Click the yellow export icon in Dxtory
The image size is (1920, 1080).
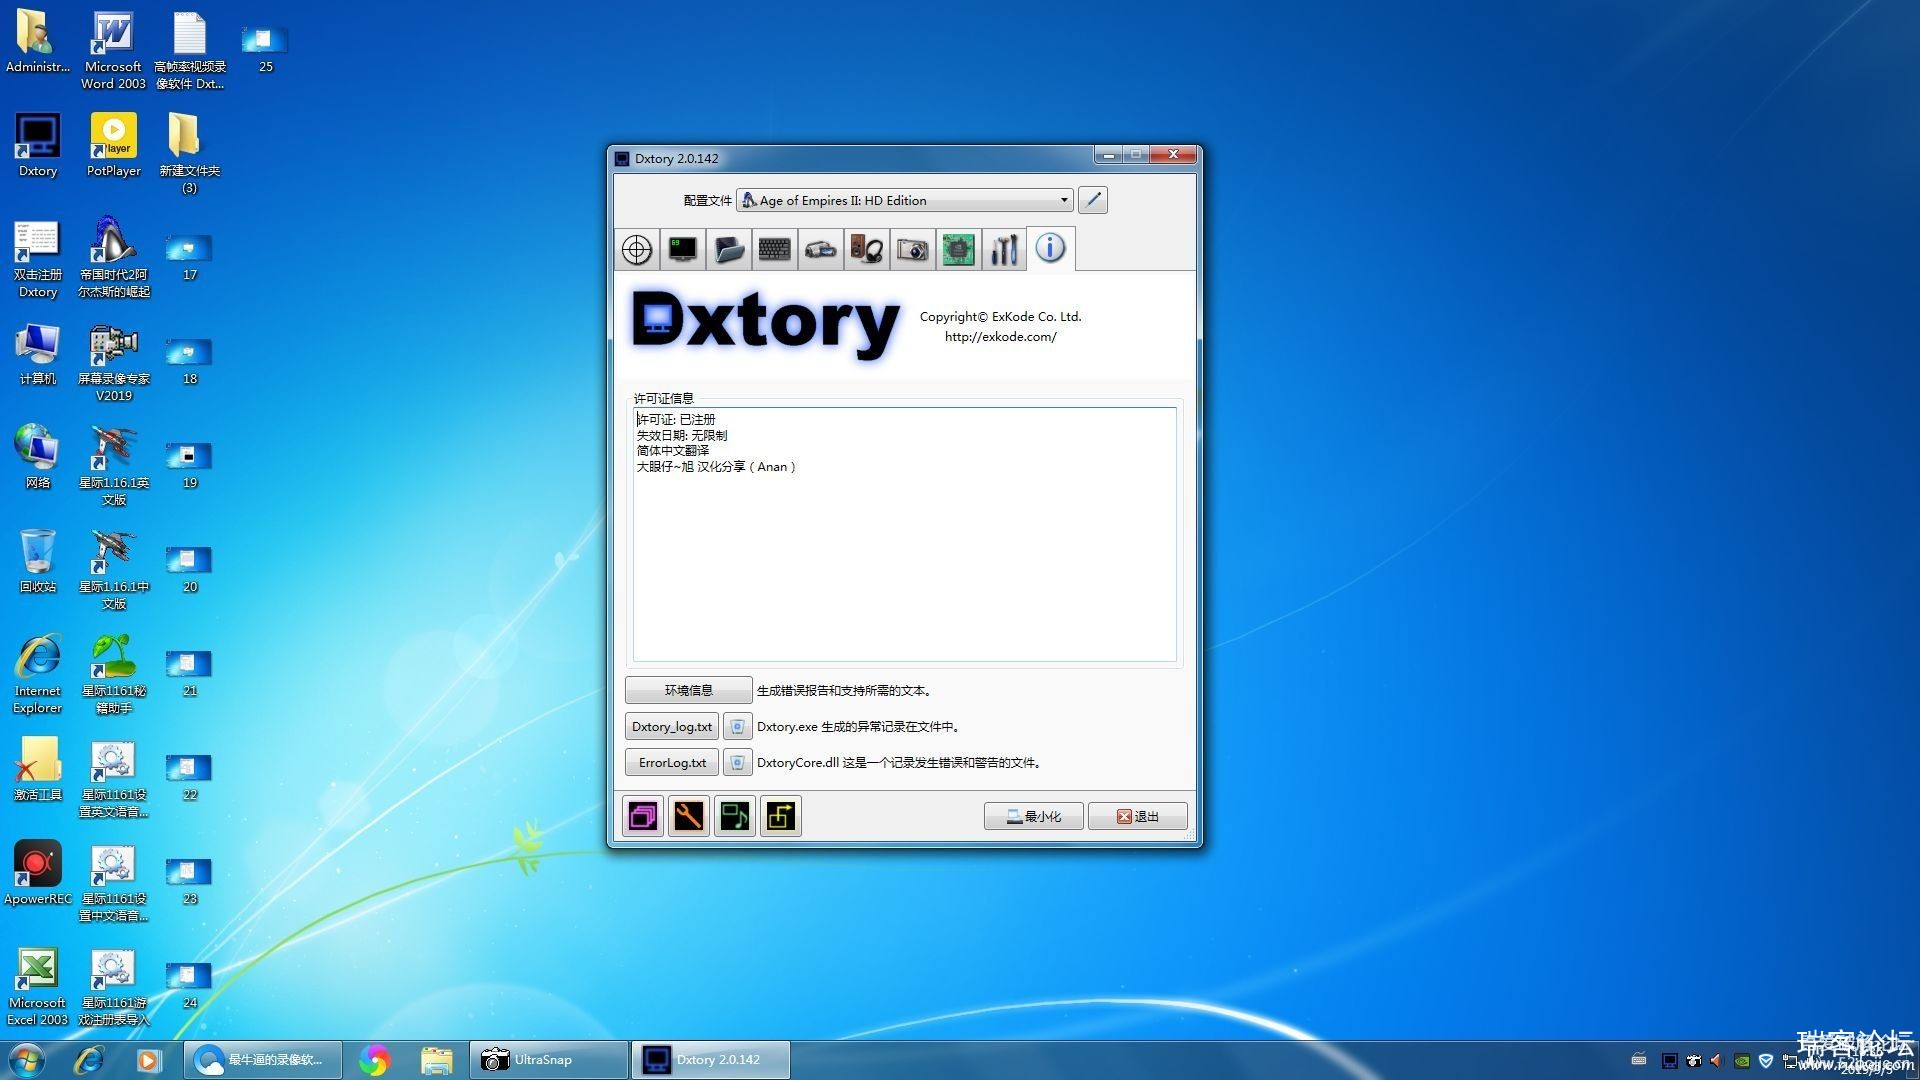pos(781,816)
